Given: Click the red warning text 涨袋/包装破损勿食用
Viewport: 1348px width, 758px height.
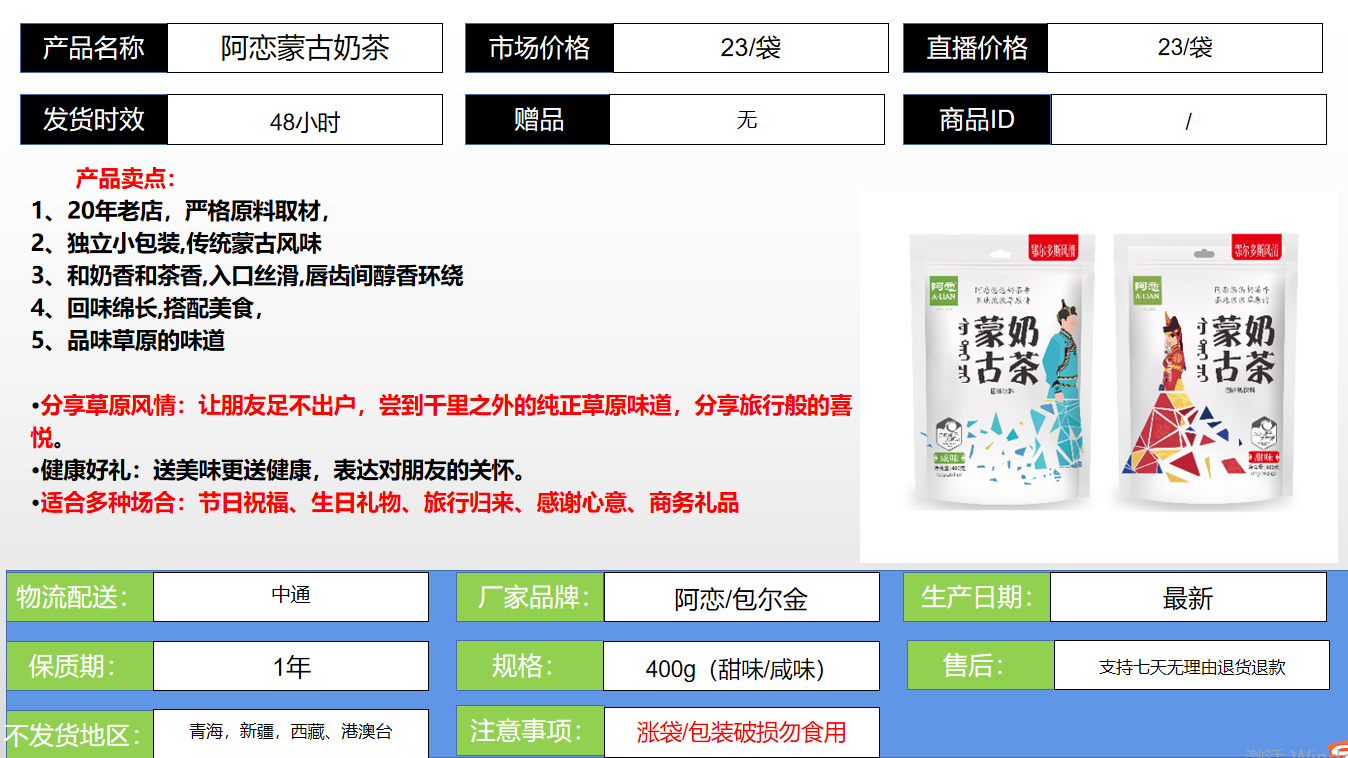Looking at the screenshot, I should coord(741,732).
